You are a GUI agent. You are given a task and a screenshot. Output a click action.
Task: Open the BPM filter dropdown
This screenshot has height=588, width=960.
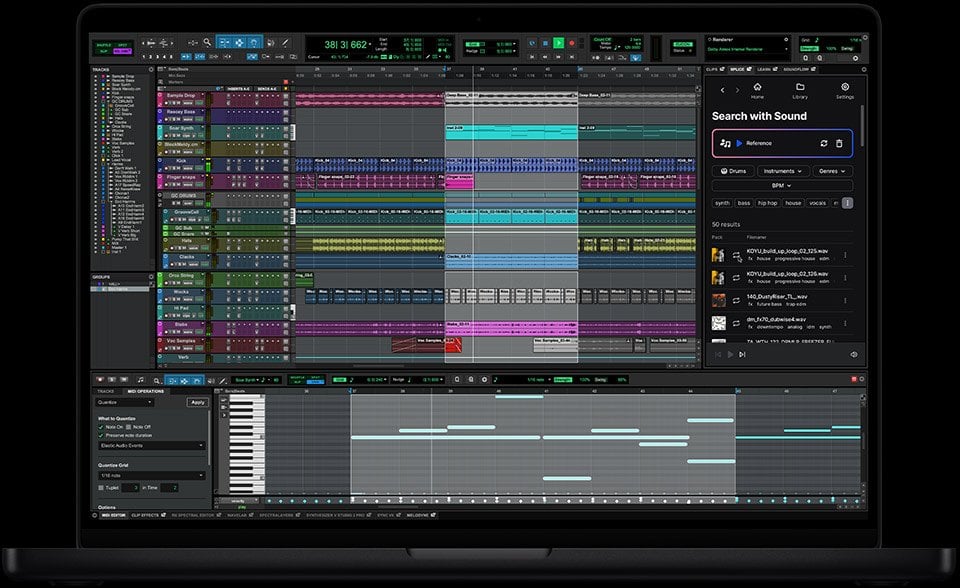[782, 185]
